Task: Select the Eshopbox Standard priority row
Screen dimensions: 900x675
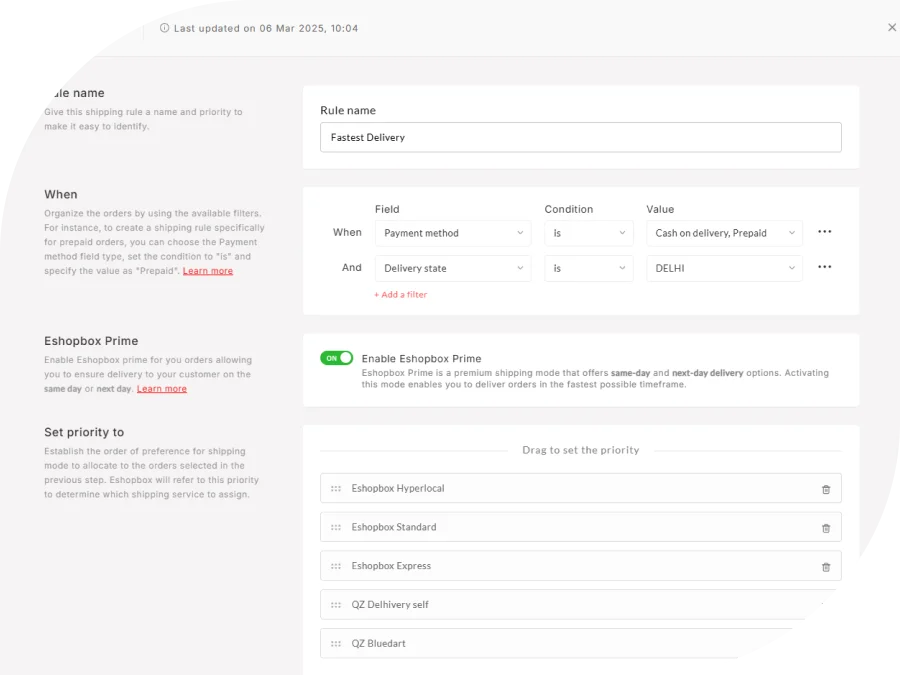Action: click(x=580, y=527)
